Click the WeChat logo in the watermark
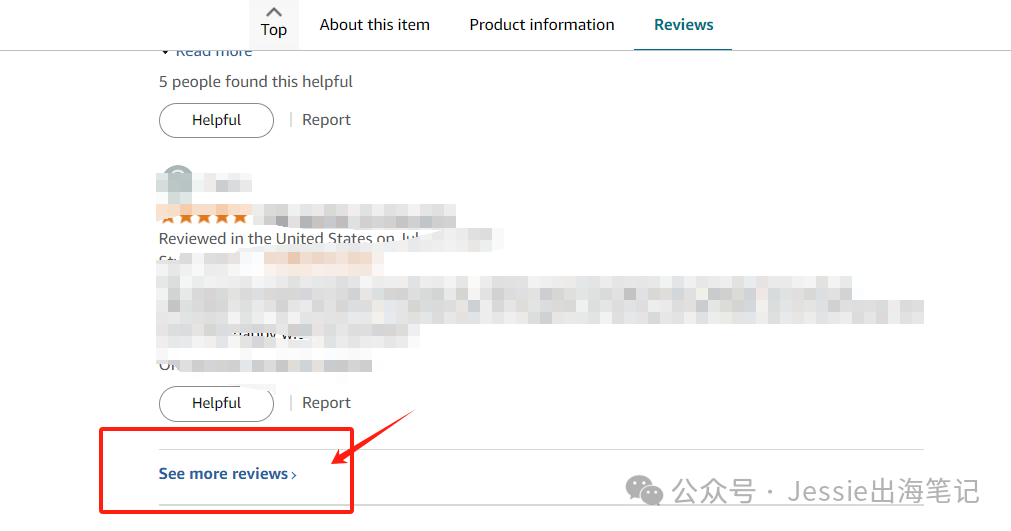1011x531 pixels. coord(644,491)
